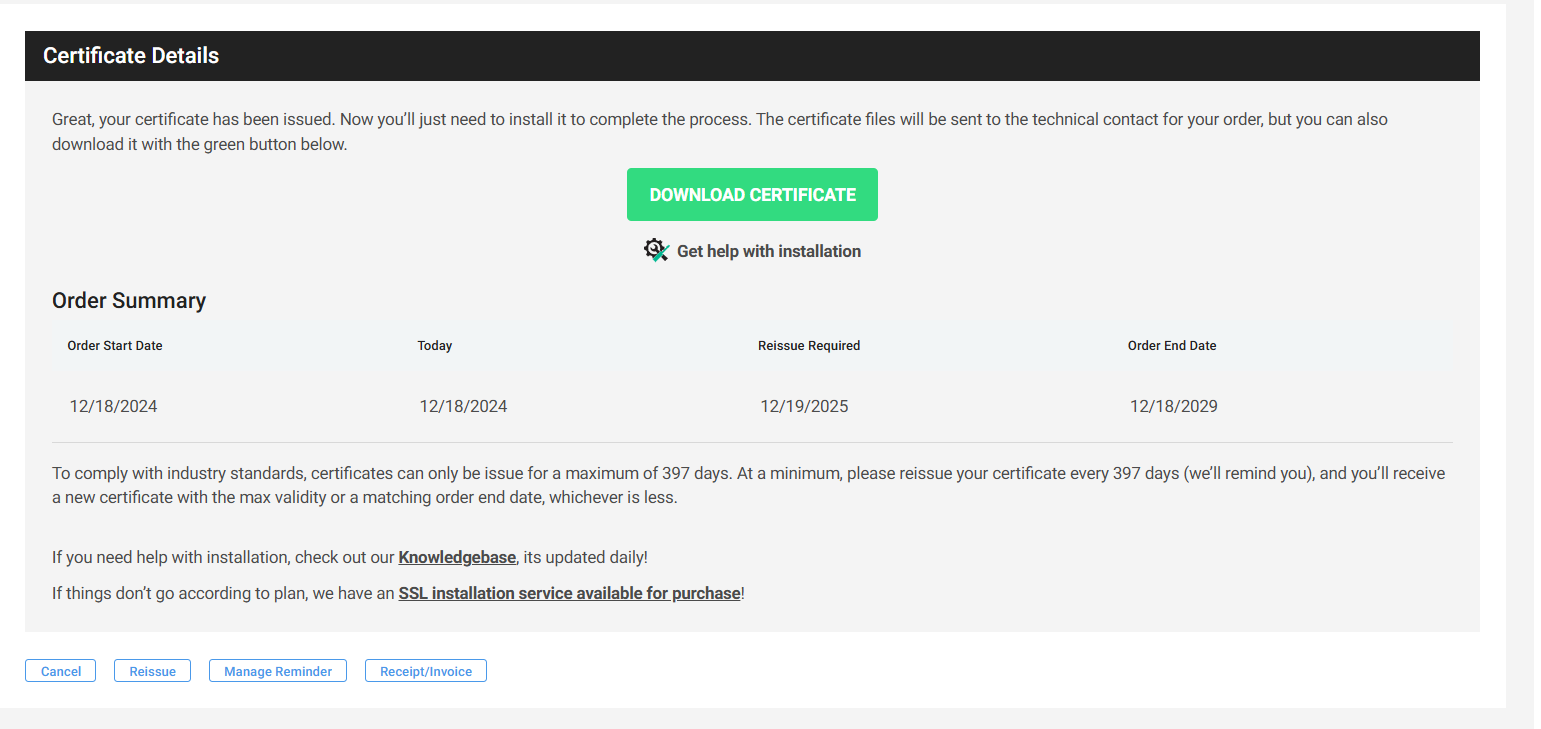The height and width of the screenshot is (729, 1541).
Task: Click the 397 days compliance notice text
Action: point(748,484)
